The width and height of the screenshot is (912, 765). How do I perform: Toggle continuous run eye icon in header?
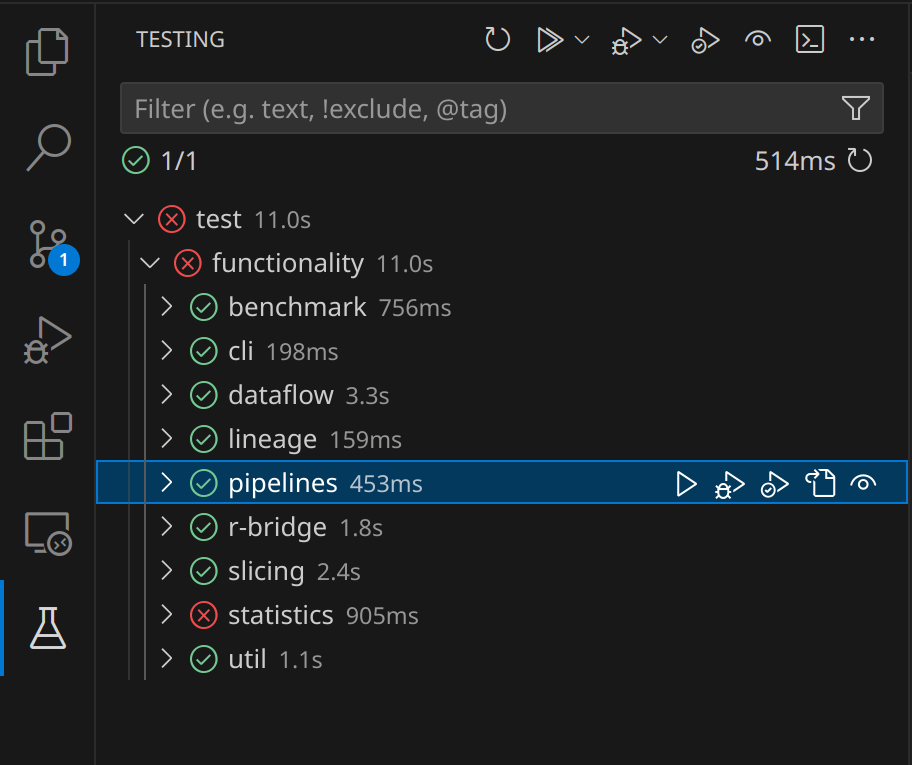(758, 40)
